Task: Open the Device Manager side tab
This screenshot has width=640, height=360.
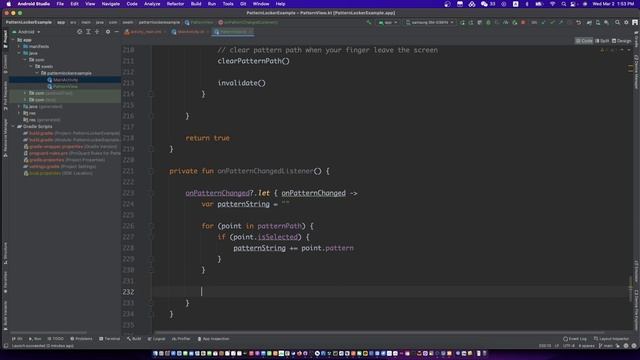Action: (x=636, y=72)
